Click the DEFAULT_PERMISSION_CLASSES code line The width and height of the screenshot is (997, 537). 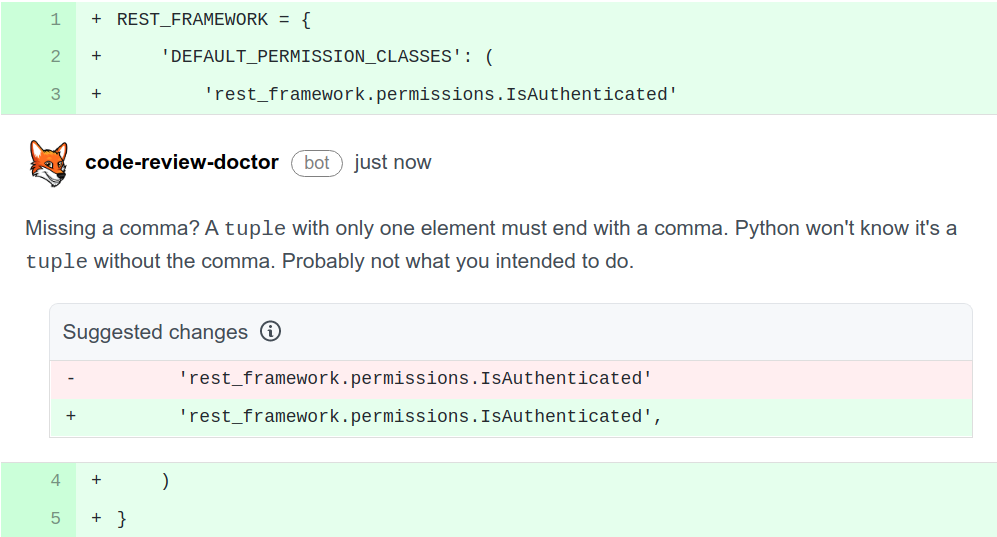coord(536,57)
